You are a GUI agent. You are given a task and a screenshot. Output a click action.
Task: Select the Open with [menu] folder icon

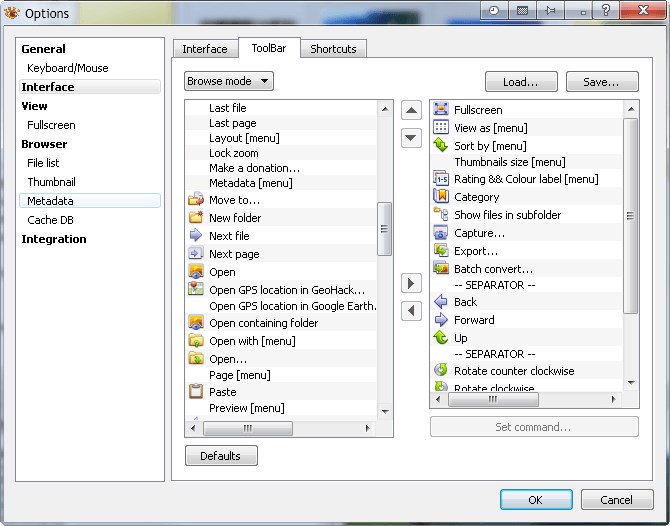pyautogui.click(x=196, y=340)
